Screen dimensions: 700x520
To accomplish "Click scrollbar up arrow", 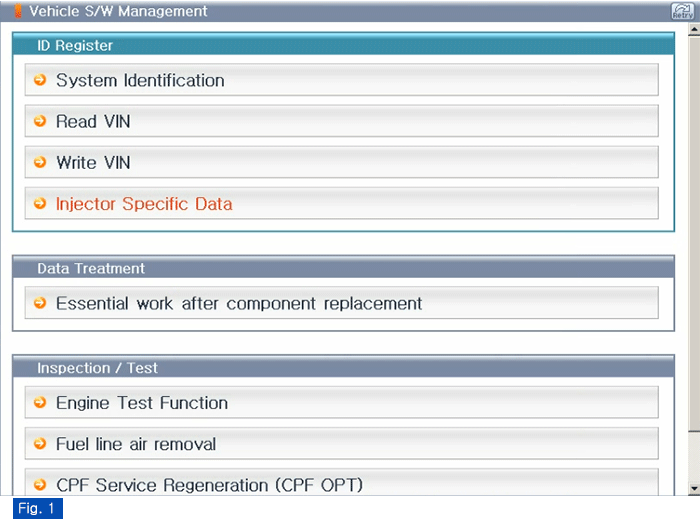I will point(694,30).
